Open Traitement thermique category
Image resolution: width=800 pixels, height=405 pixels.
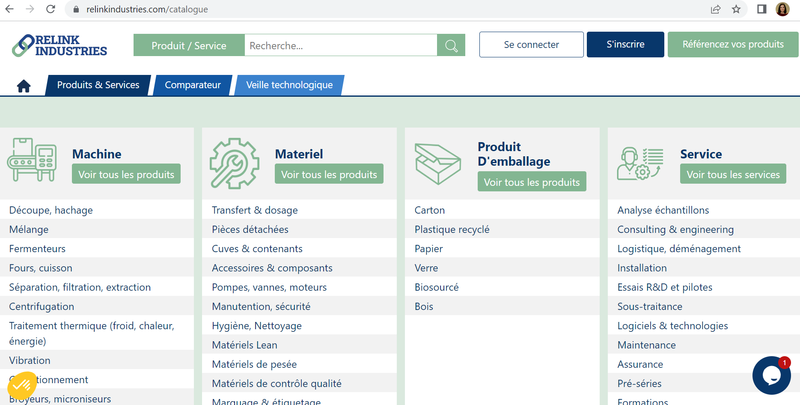(91, 333)
